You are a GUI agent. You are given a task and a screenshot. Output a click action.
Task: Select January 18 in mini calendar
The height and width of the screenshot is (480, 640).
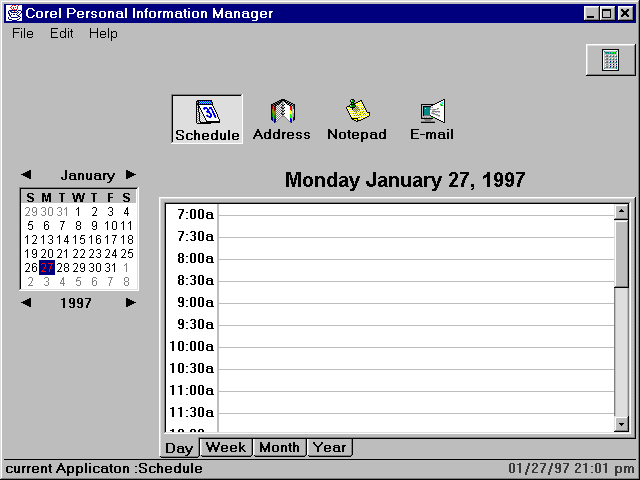pos(127,240)
